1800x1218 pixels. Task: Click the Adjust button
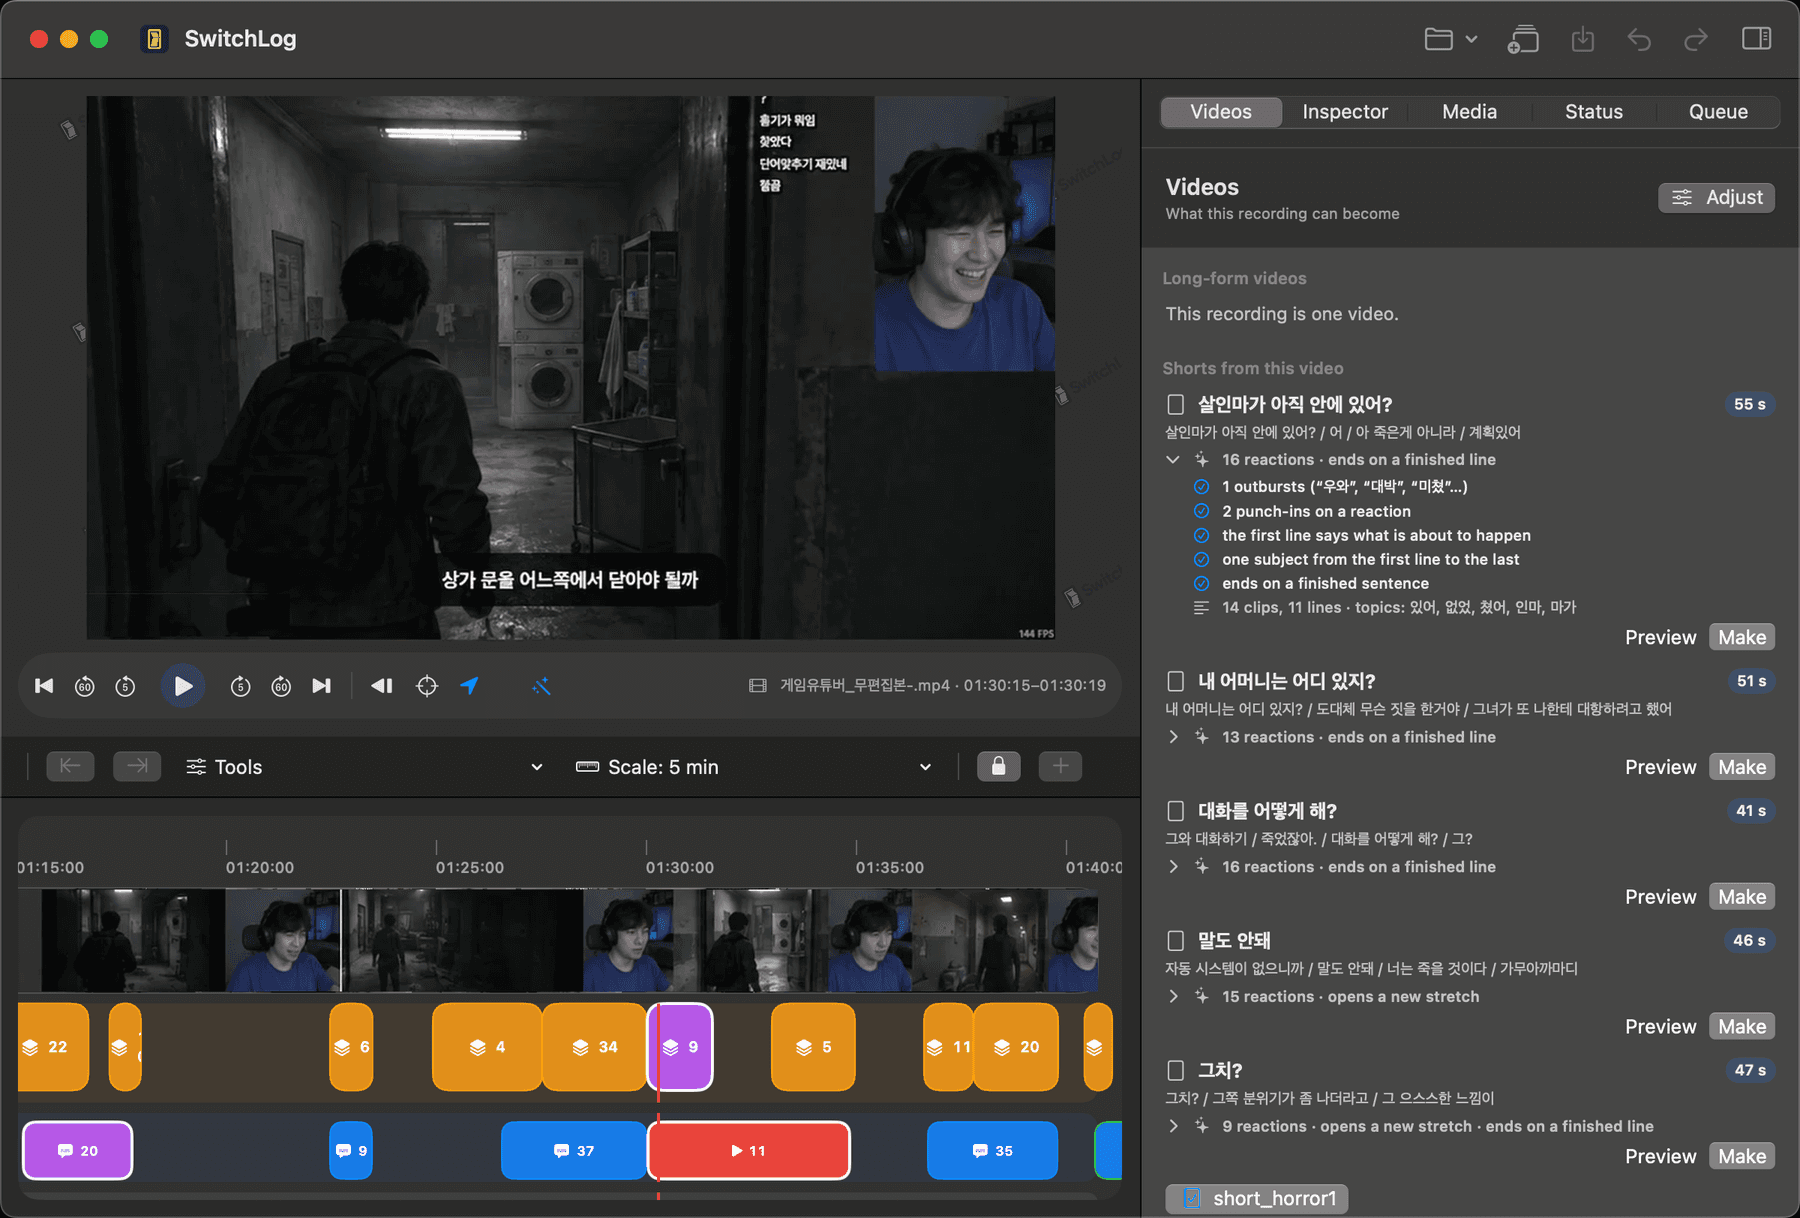(1717, 198)
